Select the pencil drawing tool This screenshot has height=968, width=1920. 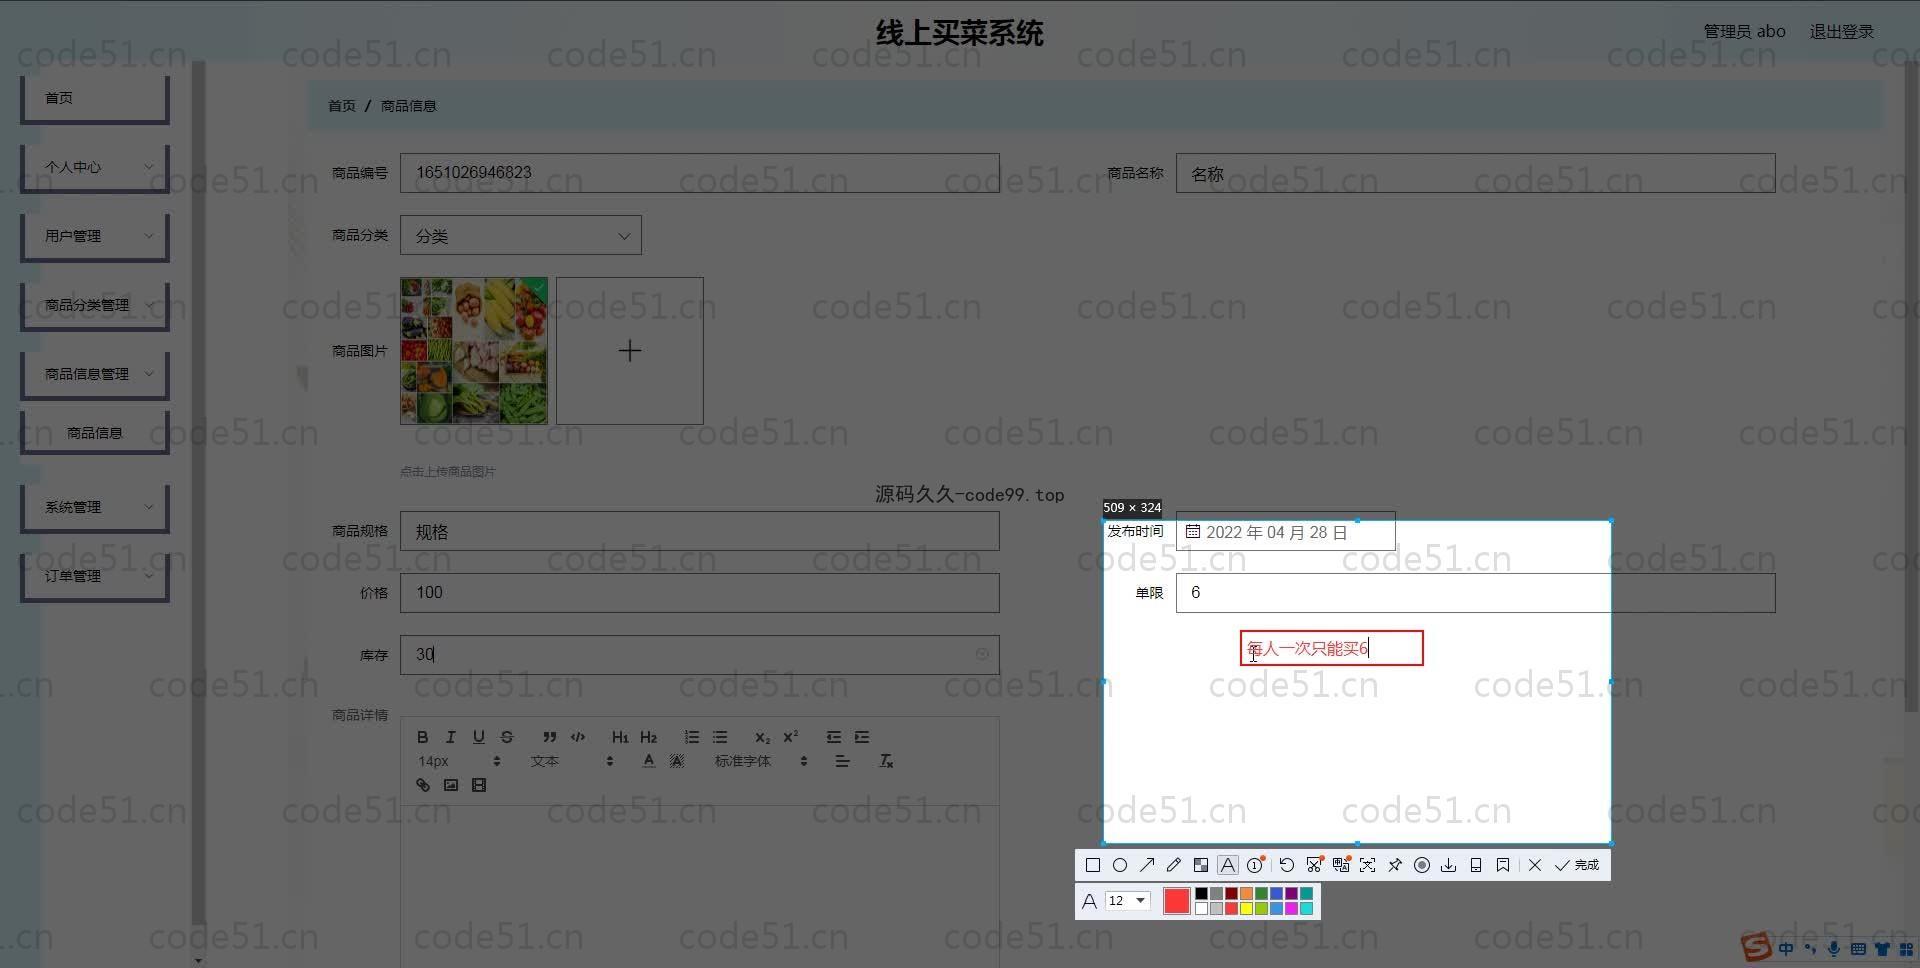tap(1174, 865)
